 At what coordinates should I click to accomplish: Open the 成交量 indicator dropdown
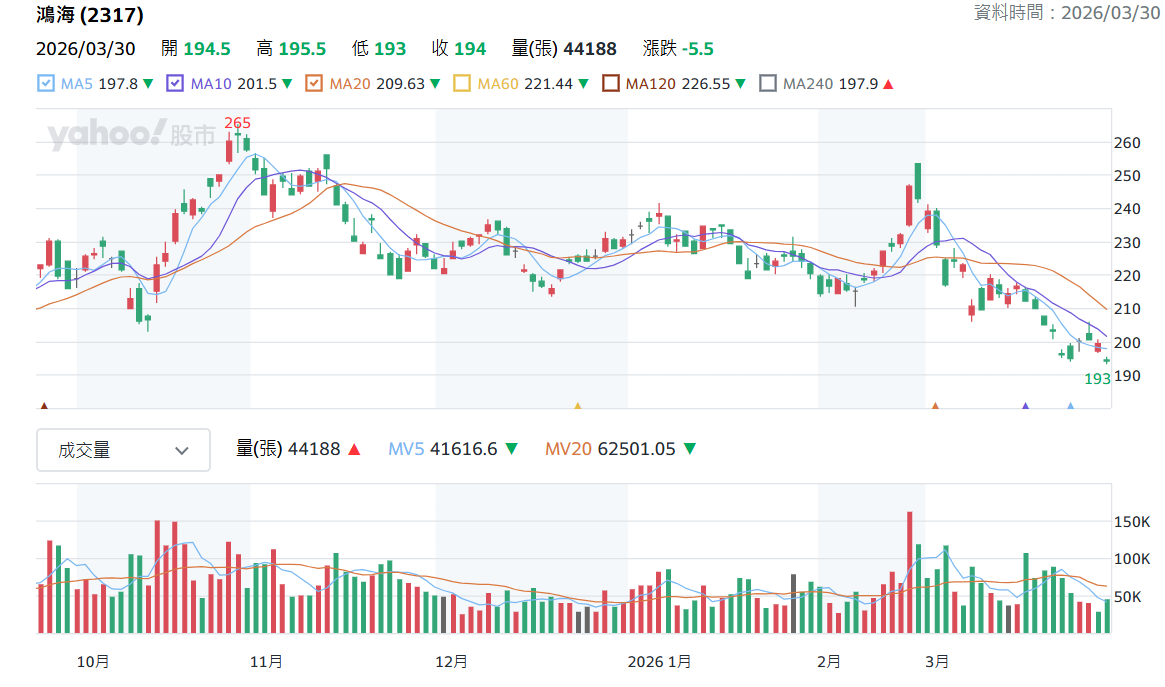click(x=123, y=450)
